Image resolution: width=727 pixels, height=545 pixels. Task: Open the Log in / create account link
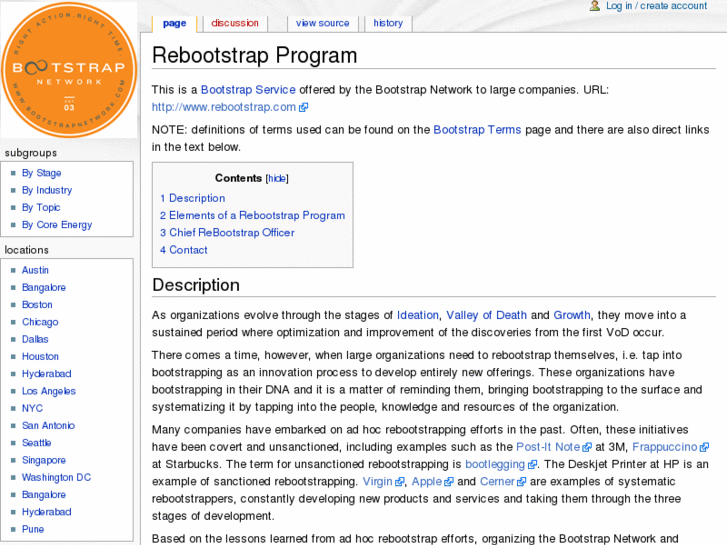(656, 6)
